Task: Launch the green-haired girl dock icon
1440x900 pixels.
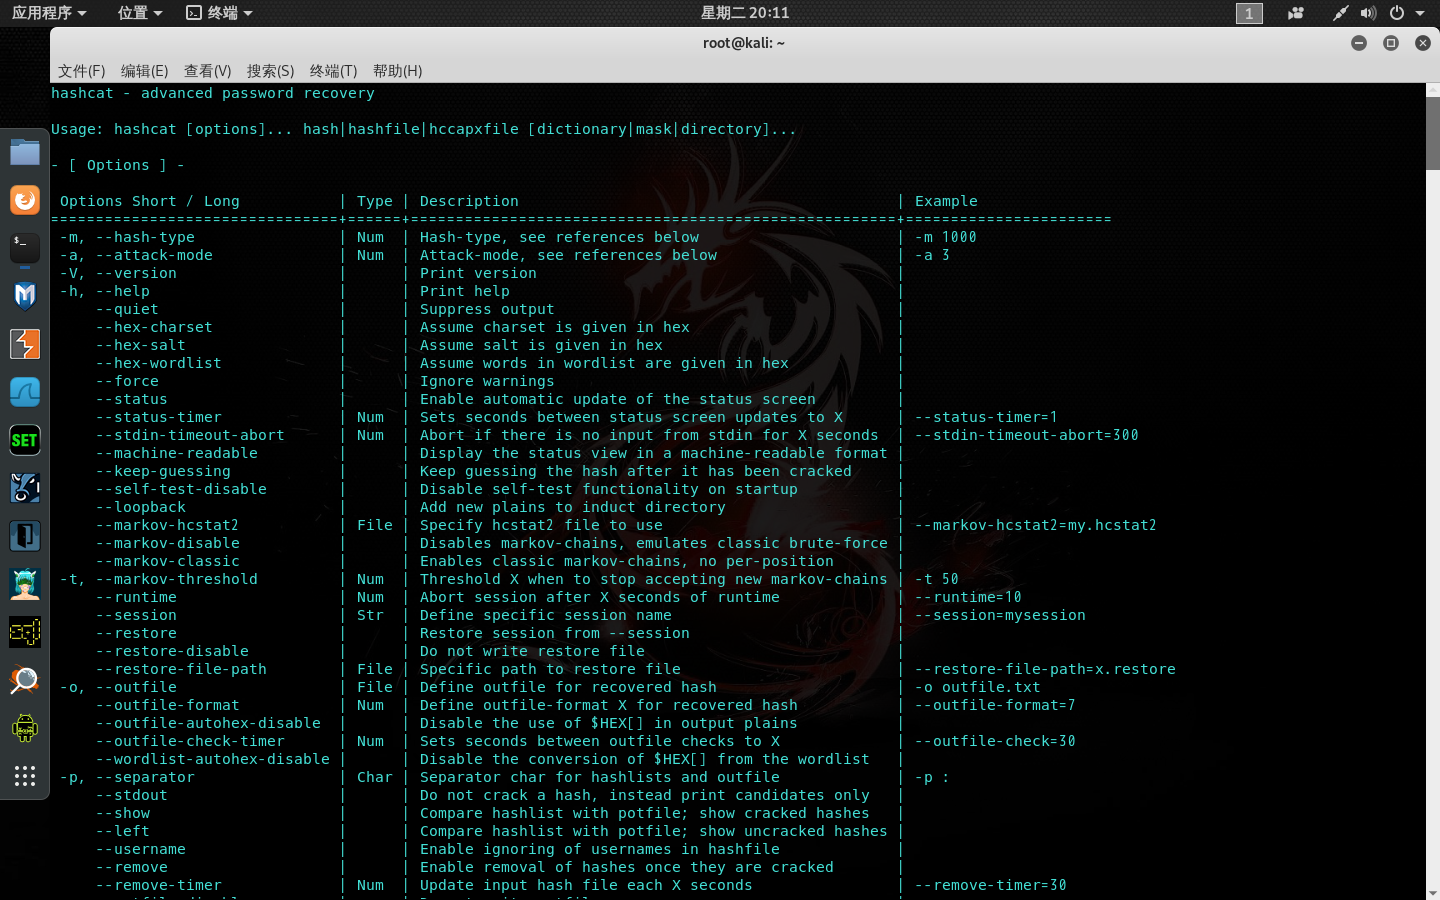Action: click(25, 584)
